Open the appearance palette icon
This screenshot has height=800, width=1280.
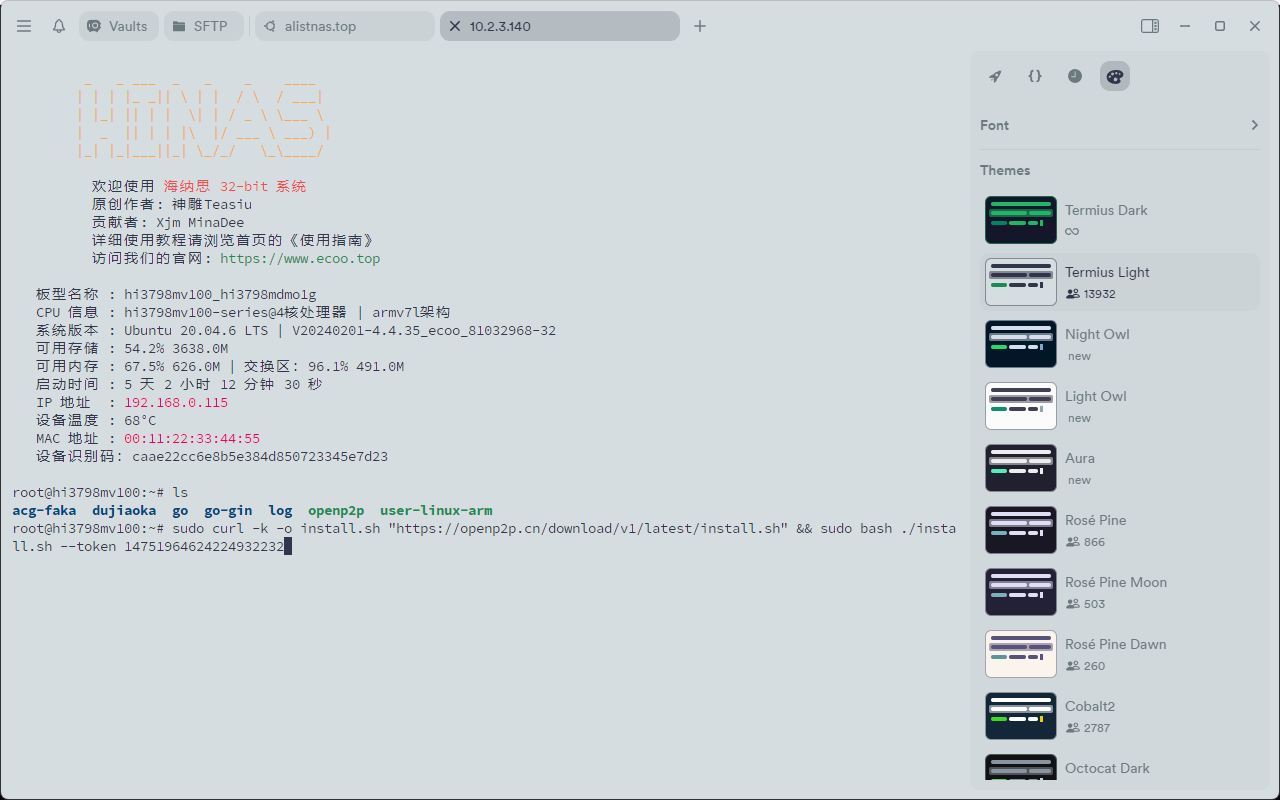tap(1115, 76)
